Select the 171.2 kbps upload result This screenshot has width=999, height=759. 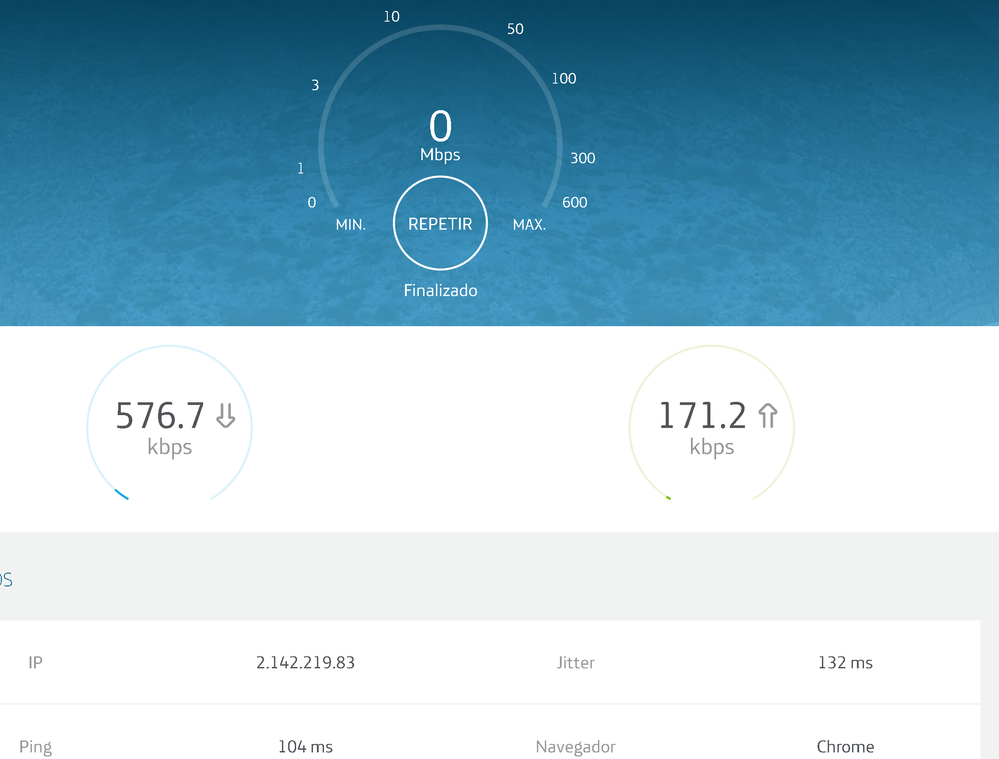click(x=702, y=416)
